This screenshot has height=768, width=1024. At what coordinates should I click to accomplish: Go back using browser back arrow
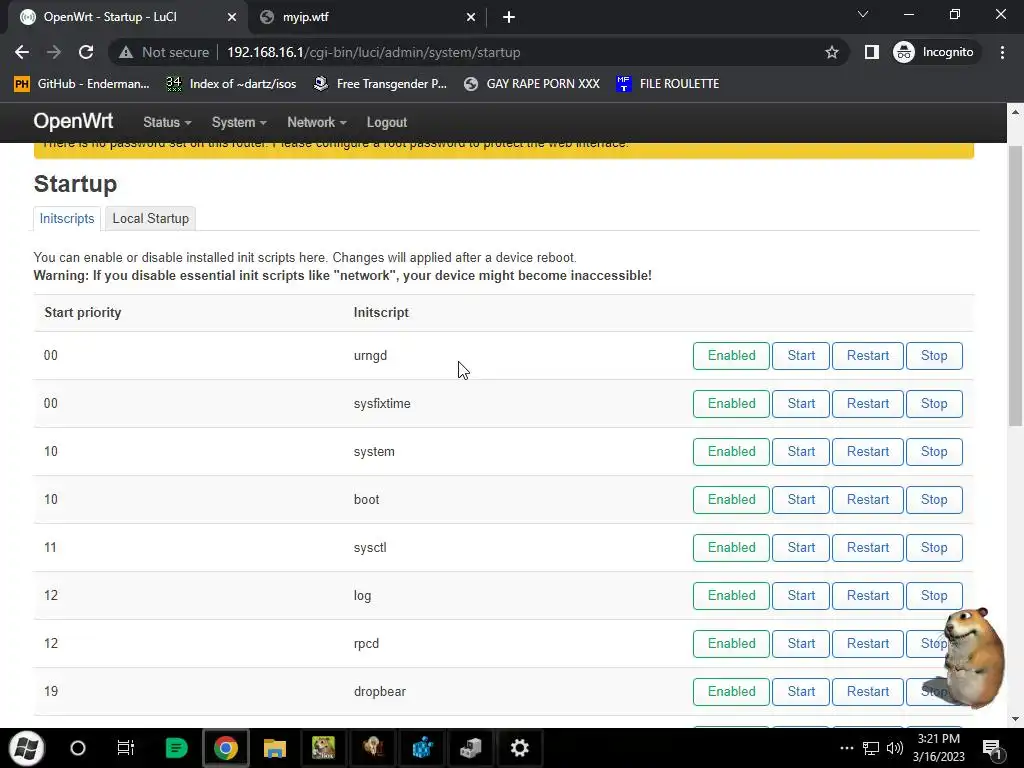(22, 52)
